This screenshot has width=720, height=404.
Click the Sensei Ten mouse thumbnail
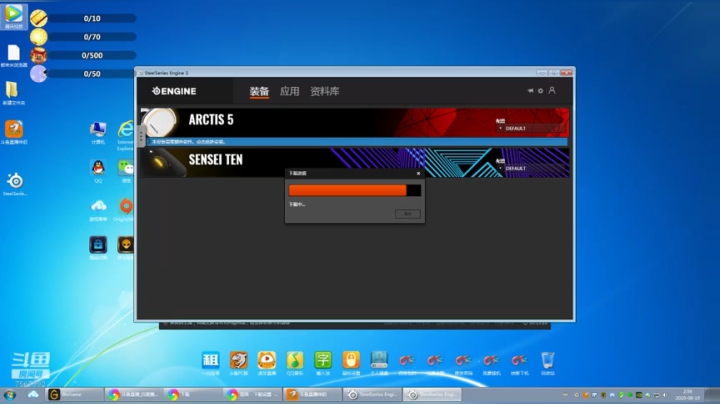tap(165, 163)
